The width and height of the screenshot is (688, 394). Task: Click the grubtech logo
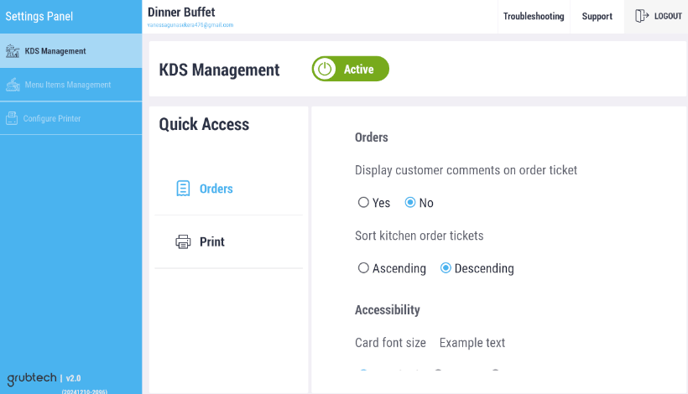(32, 378)
